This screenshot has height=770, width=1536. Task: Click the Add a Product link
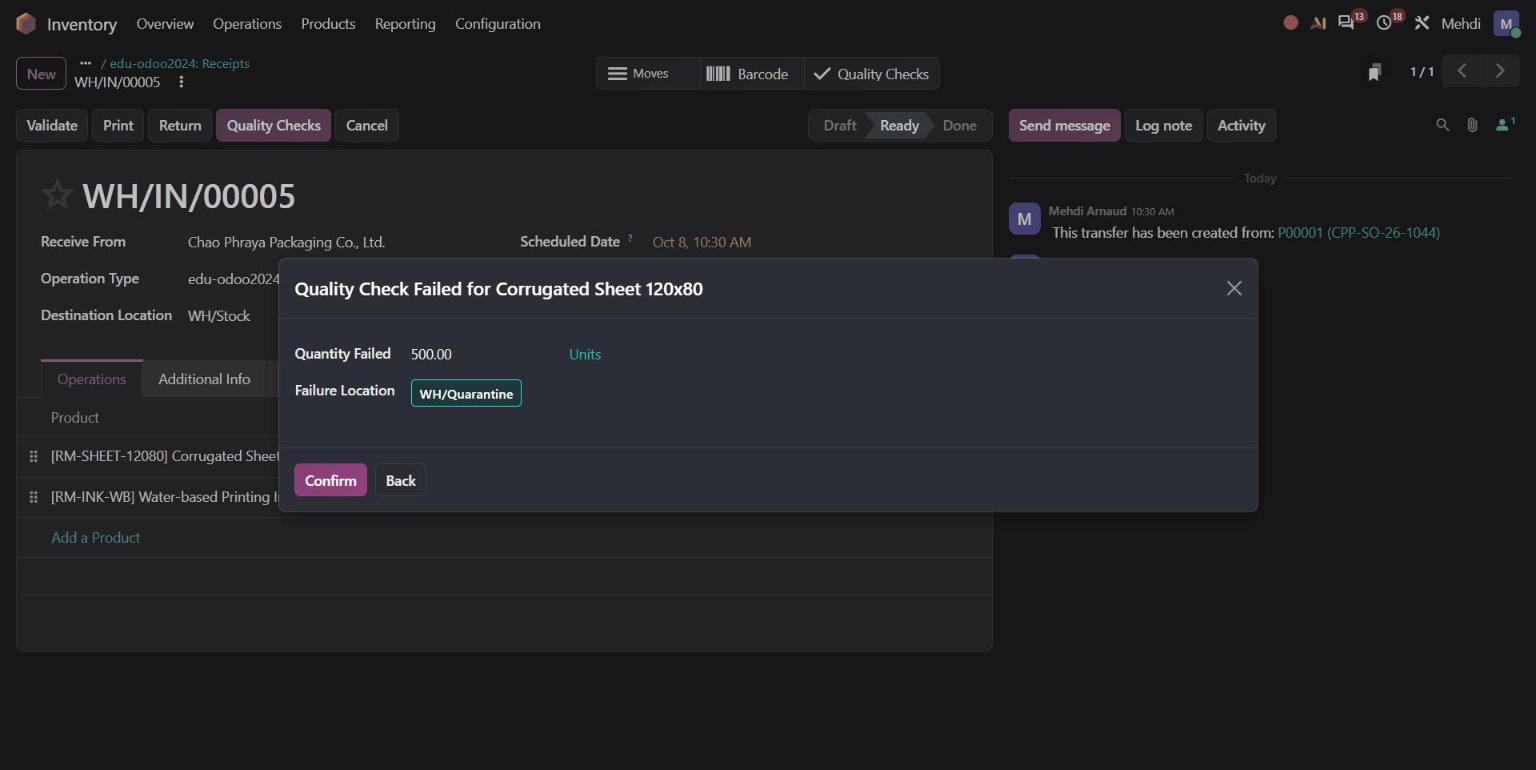[96, 537]
